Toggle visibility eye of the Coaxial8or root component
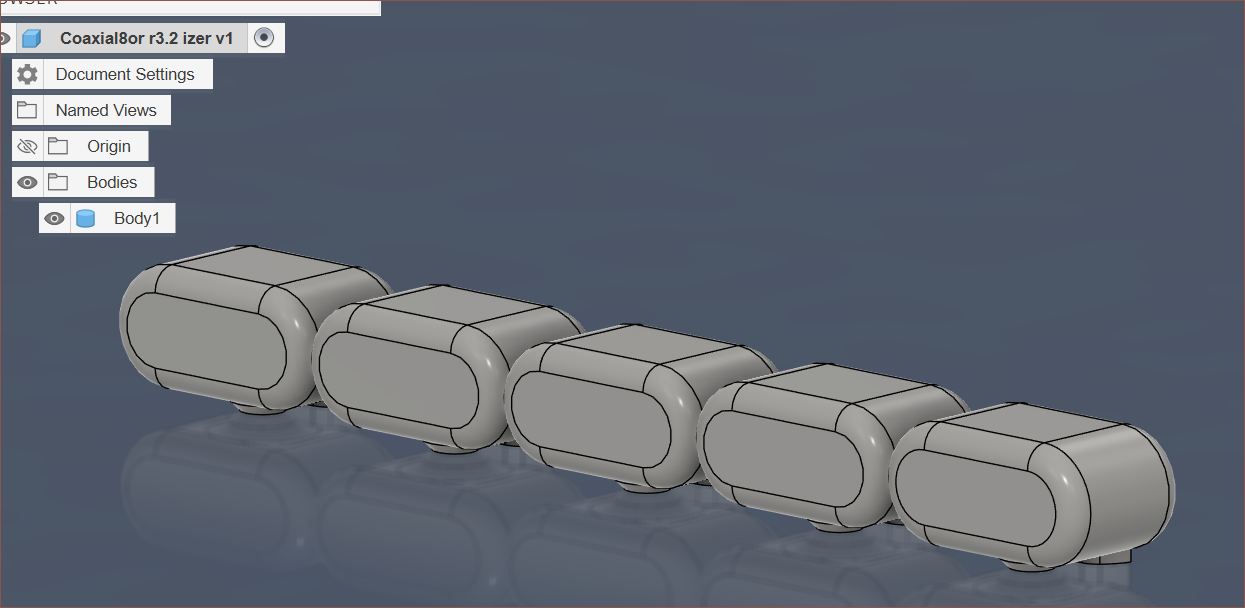Screen dimensions: 1245x608 (5, 39)
